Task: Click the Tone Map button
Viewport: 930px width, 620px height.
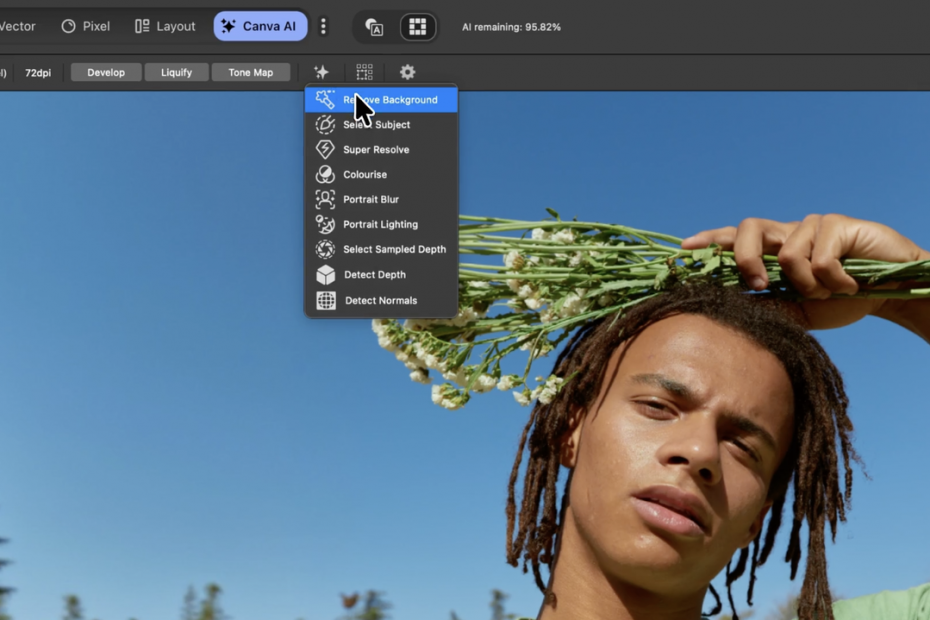Action: coord(250,72)
